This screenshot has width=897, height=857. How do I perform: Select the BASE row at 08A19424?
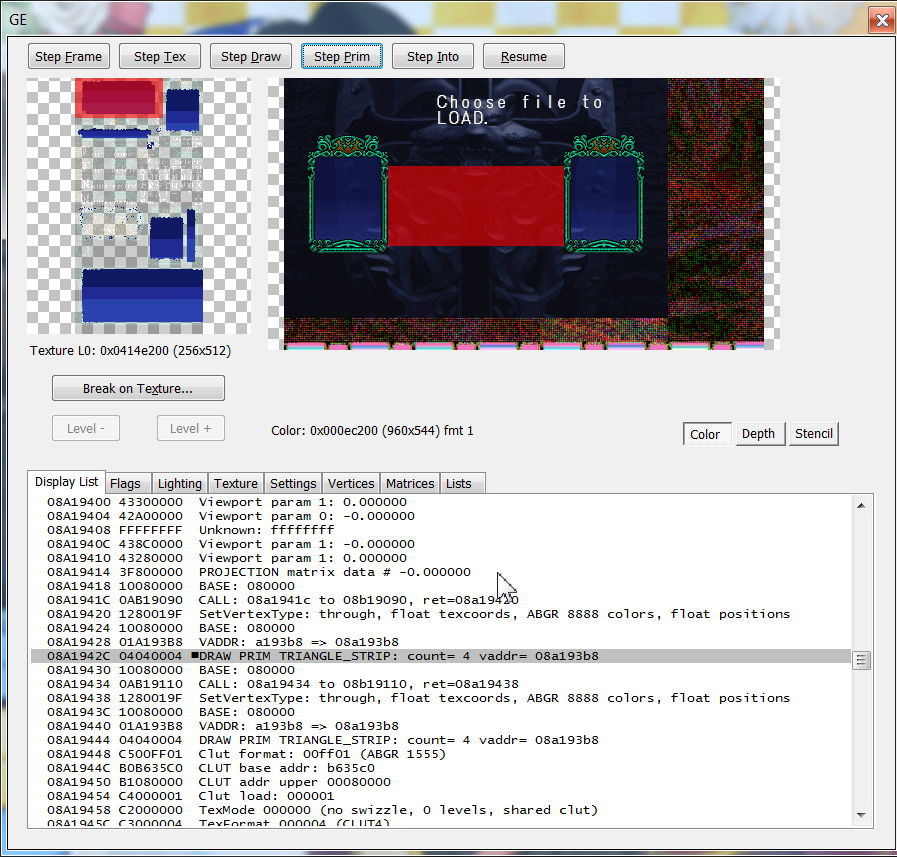(x=440, y=628)
